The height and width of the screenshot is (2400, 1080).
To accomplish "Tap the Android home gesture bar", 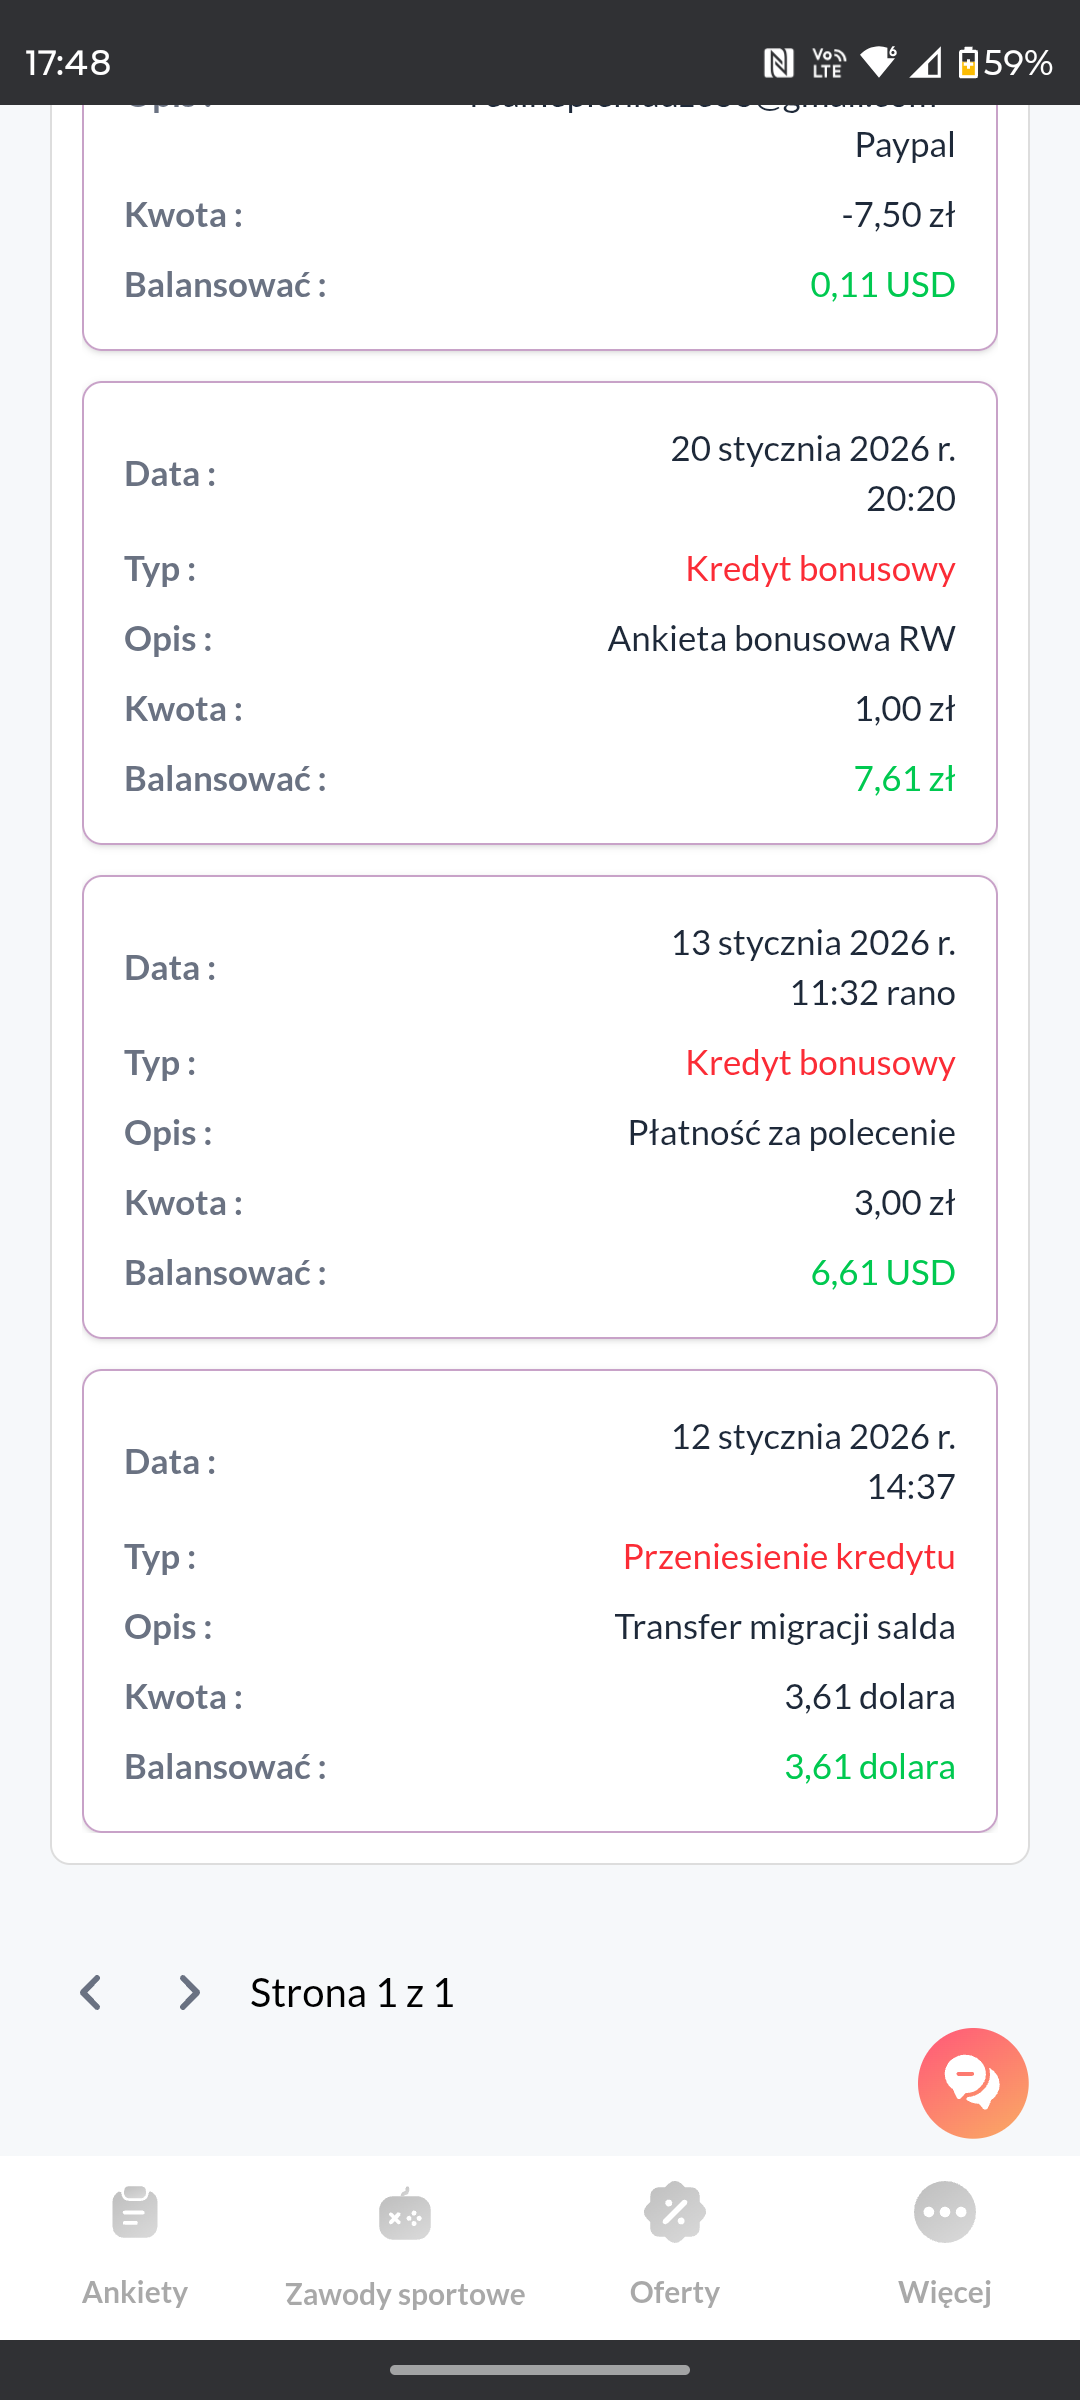I will (540, 2370).
